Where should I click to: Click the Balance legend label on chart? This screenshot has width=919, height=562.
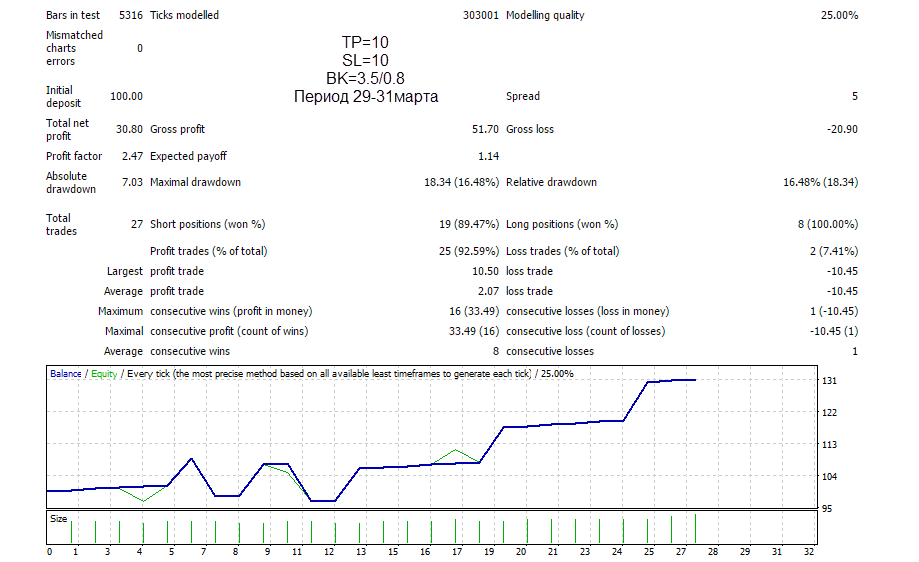pyautogui.click(x=66, y=374)
